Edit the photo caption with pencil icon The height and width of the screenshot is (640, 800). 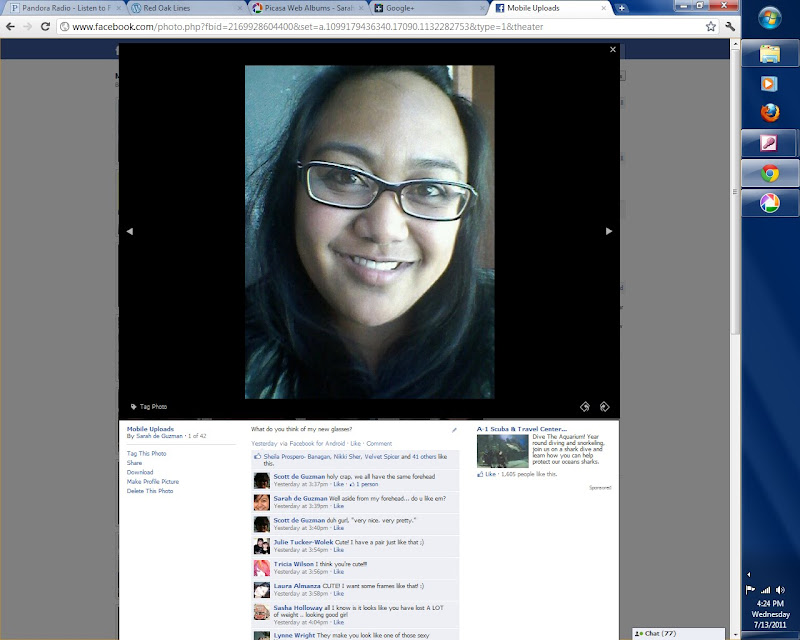[454, 430]
